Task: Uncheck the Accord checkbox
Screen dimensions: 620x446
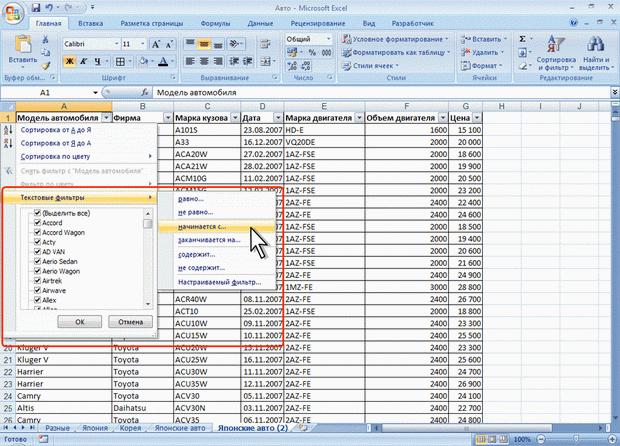Action: point(38,223)
